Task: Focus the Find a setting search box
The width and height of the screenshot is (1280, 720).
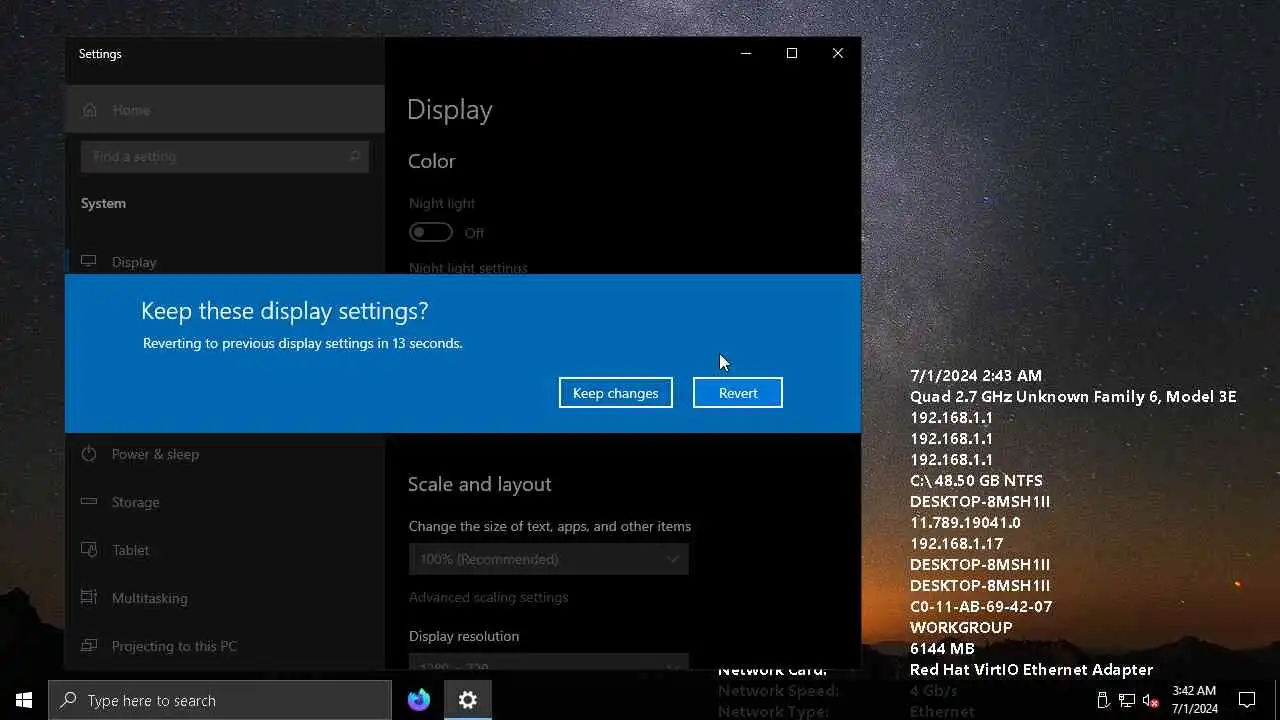Action: [x=225, y=157]
